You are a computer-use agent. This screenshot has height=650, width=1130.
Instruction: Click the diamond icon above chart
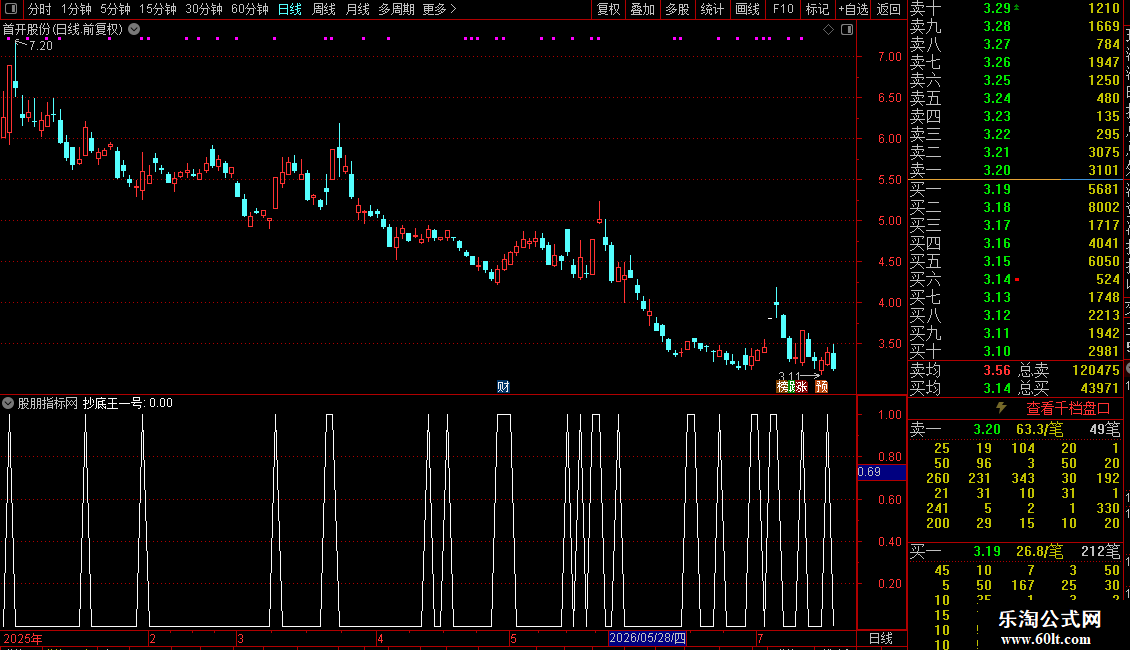(x=829, y=30)
